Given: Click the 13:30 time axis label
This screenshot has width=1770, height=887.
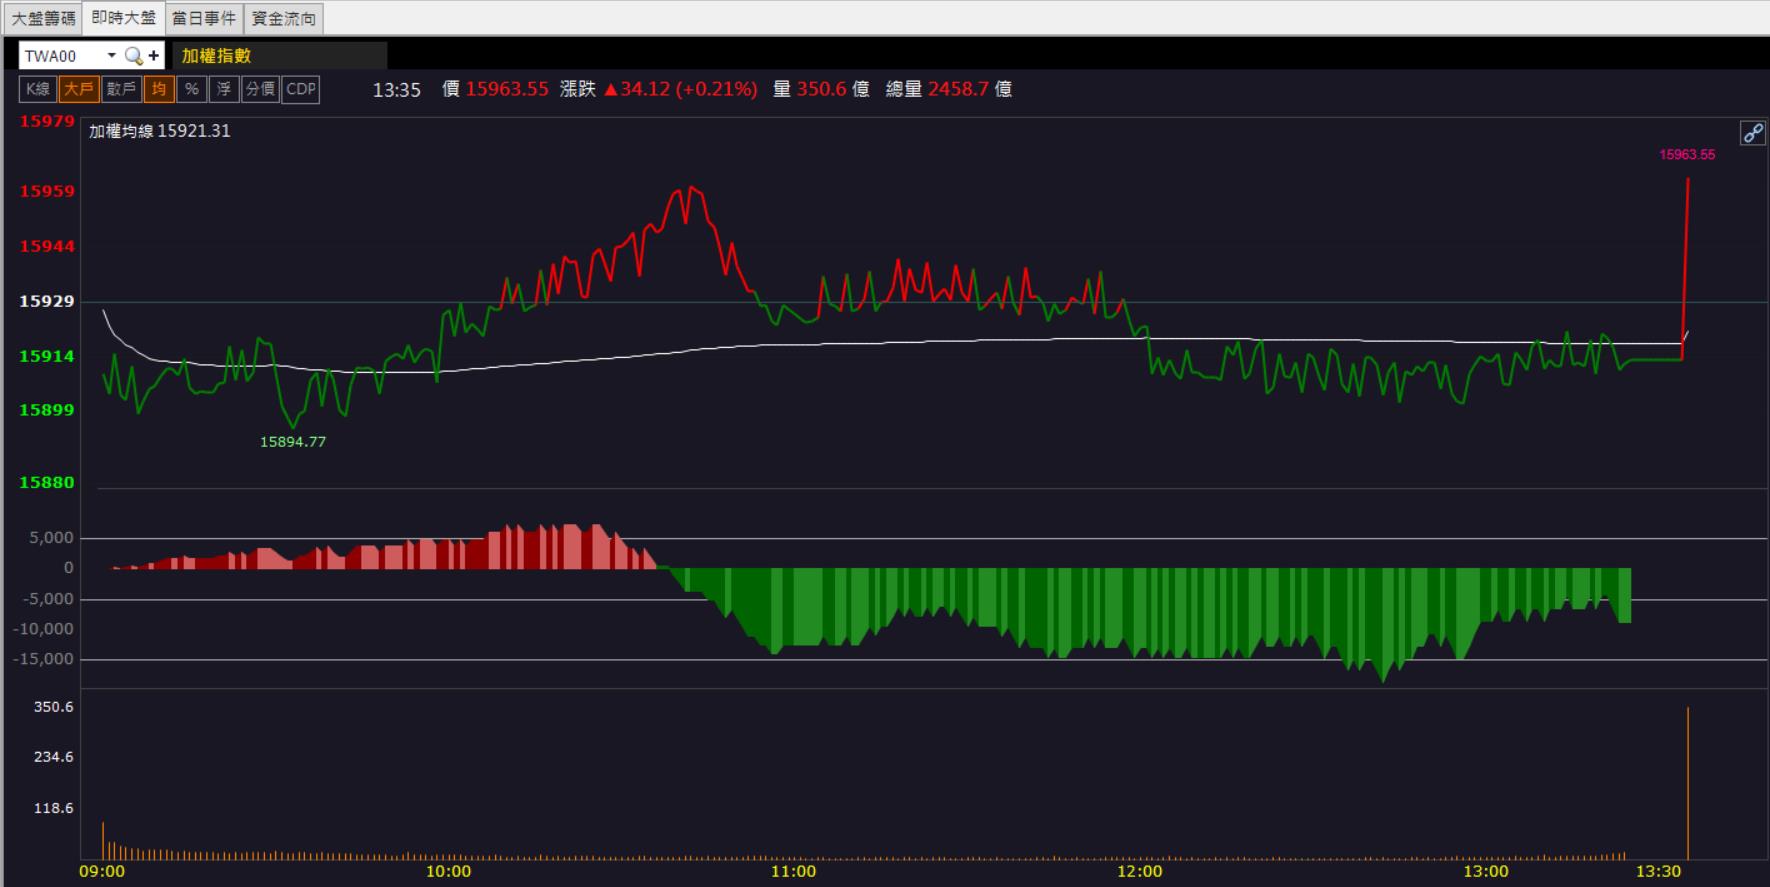Looking at the screenshot, I should (1658, 871).
